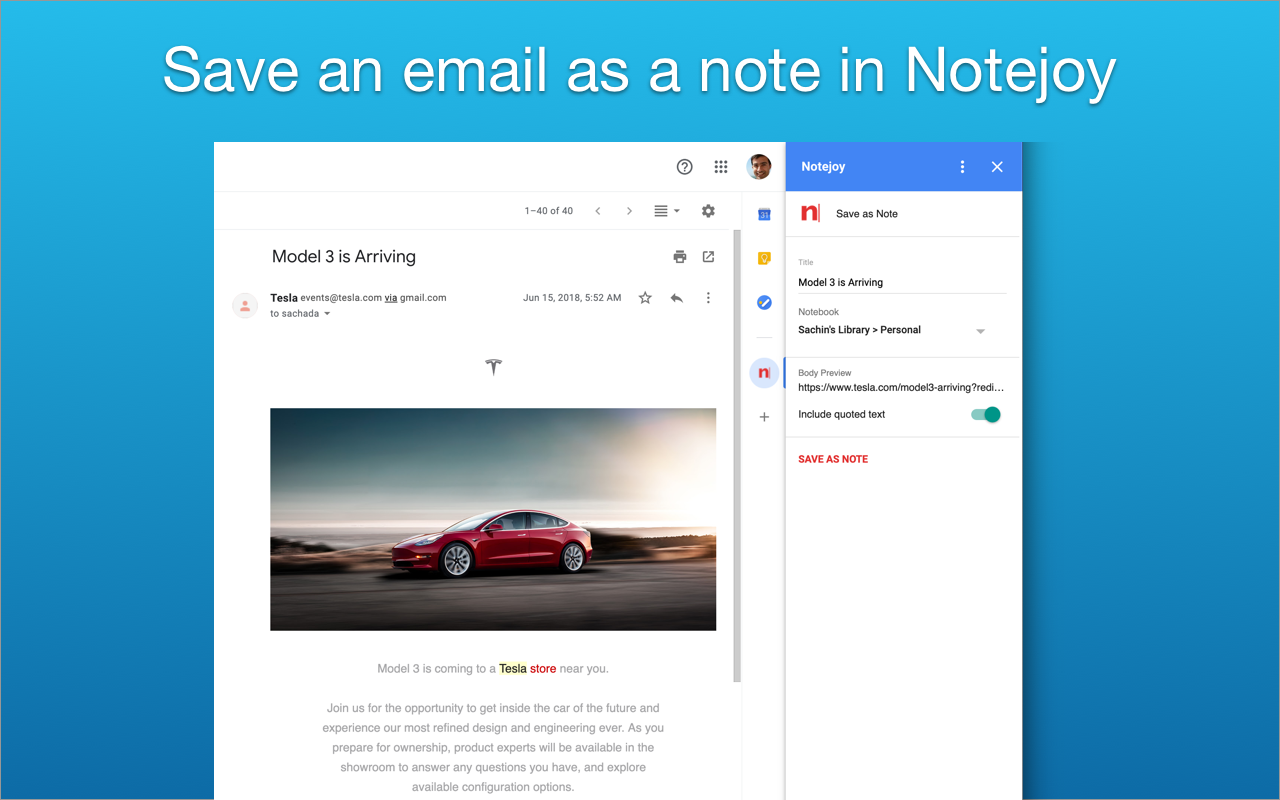1280x800 pixels.
Task: Click the Jun 15, 2018 timestamp
Action: (572, 298)
